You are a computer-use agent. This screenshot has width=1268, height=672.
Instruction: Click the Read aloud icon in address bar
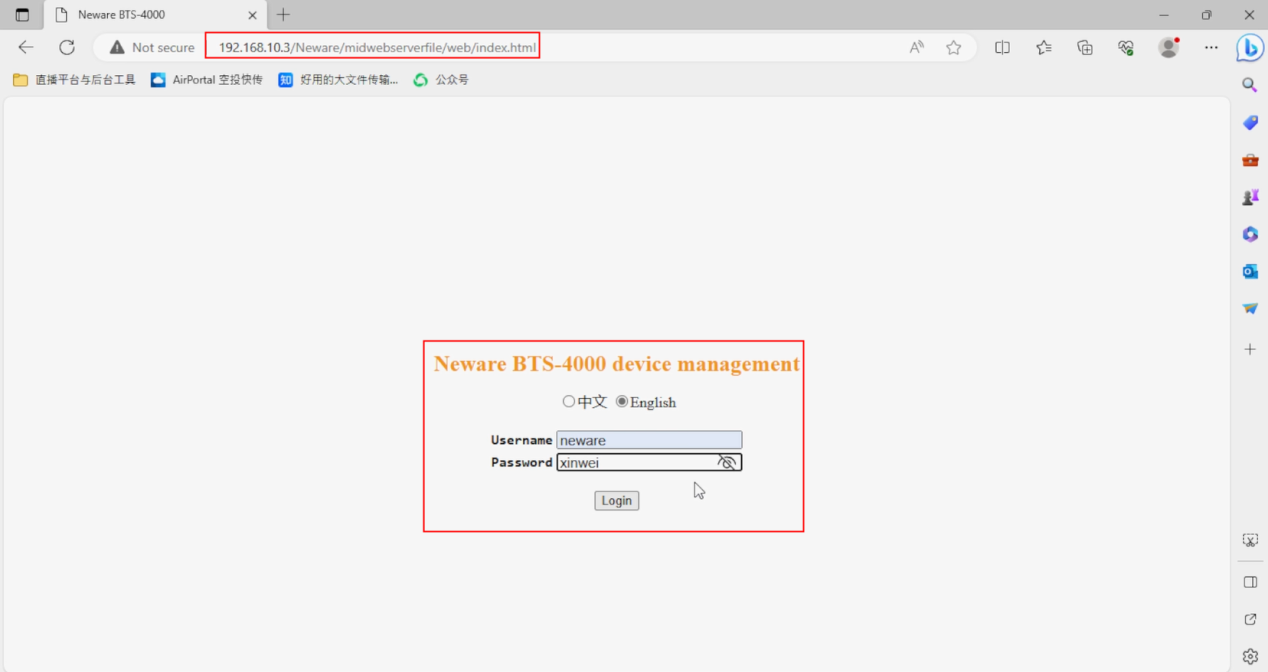[x=916, y=47]
